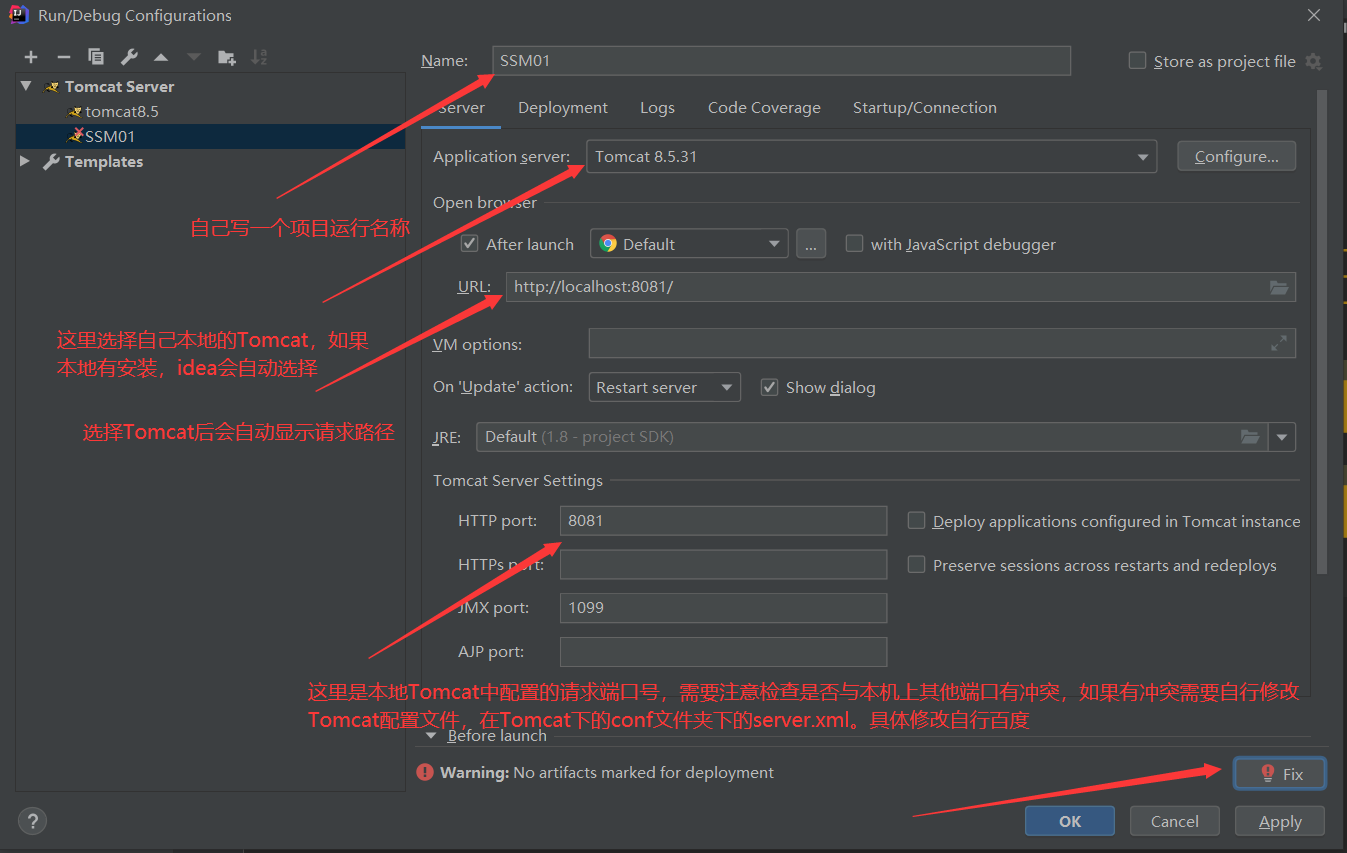
Task: Expand the VM options field icon
Action: tap(1279, 343)
